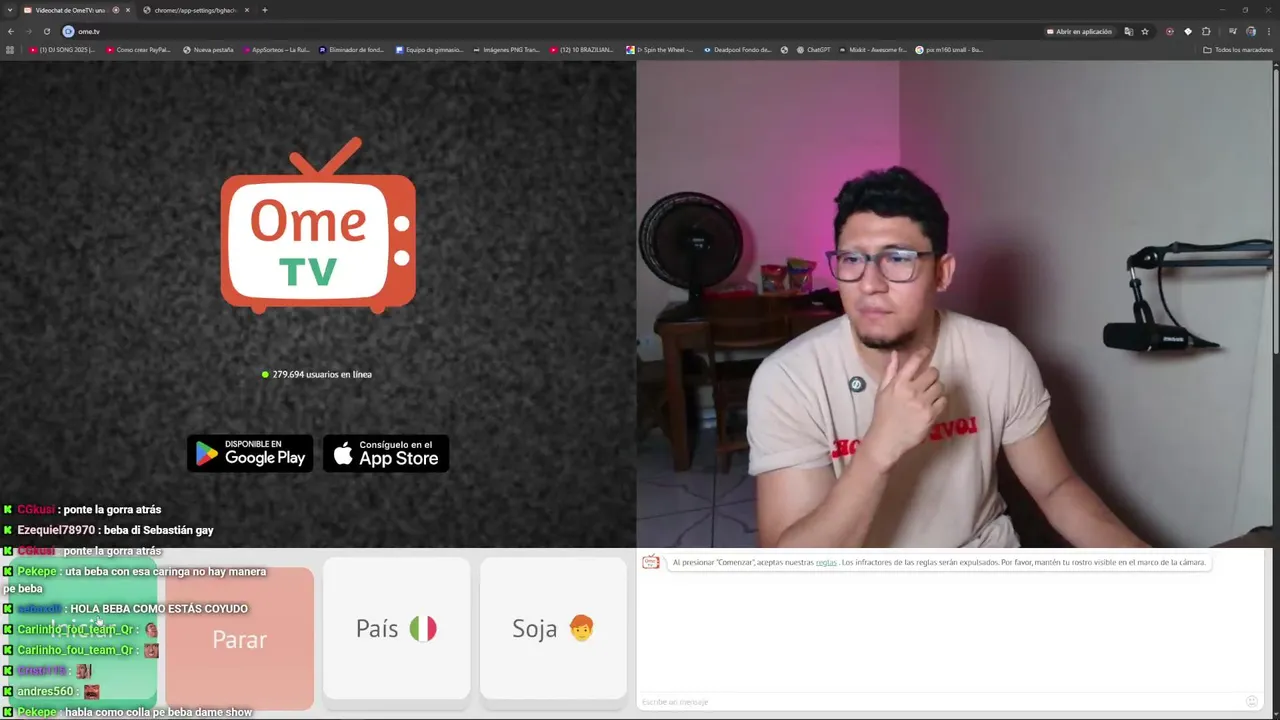This screenshot has width=1280, height=720.
Task: Open a new tab with the plus button
Action: coord(265,10)
